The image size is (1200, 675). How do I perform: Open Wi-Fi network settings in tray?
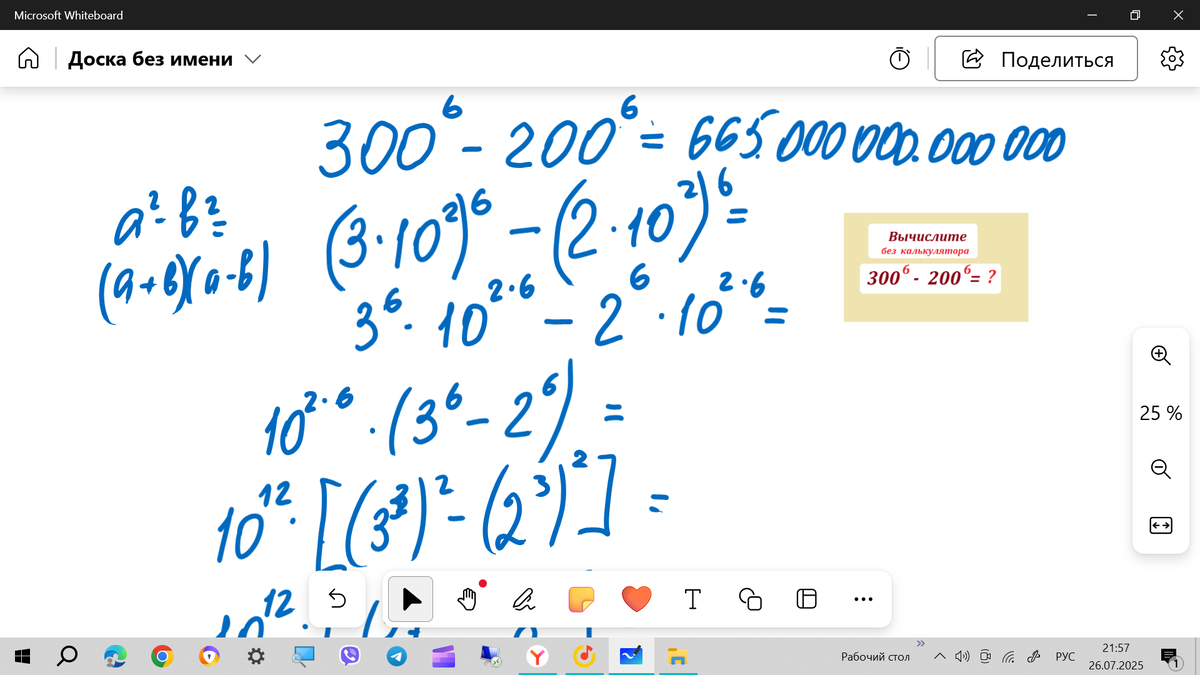point(1009,657)
